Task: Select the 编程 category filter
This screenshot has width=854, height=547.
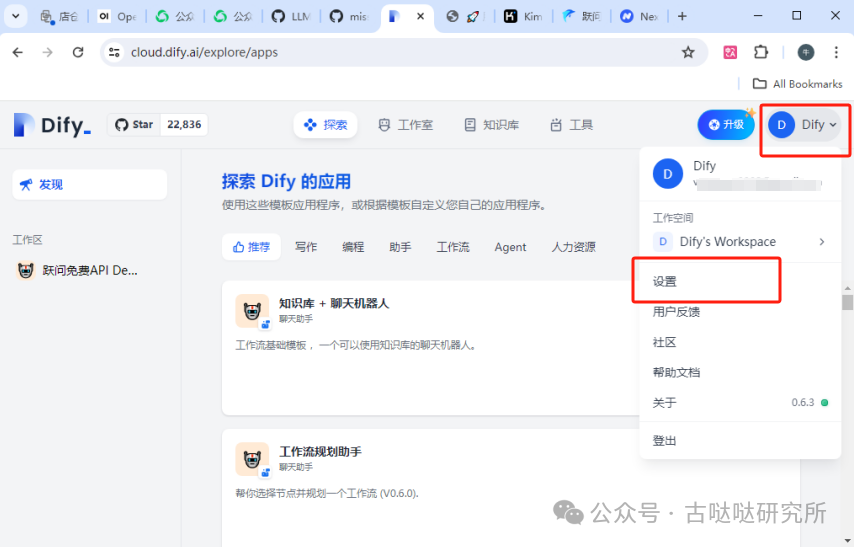Action: 353,247
